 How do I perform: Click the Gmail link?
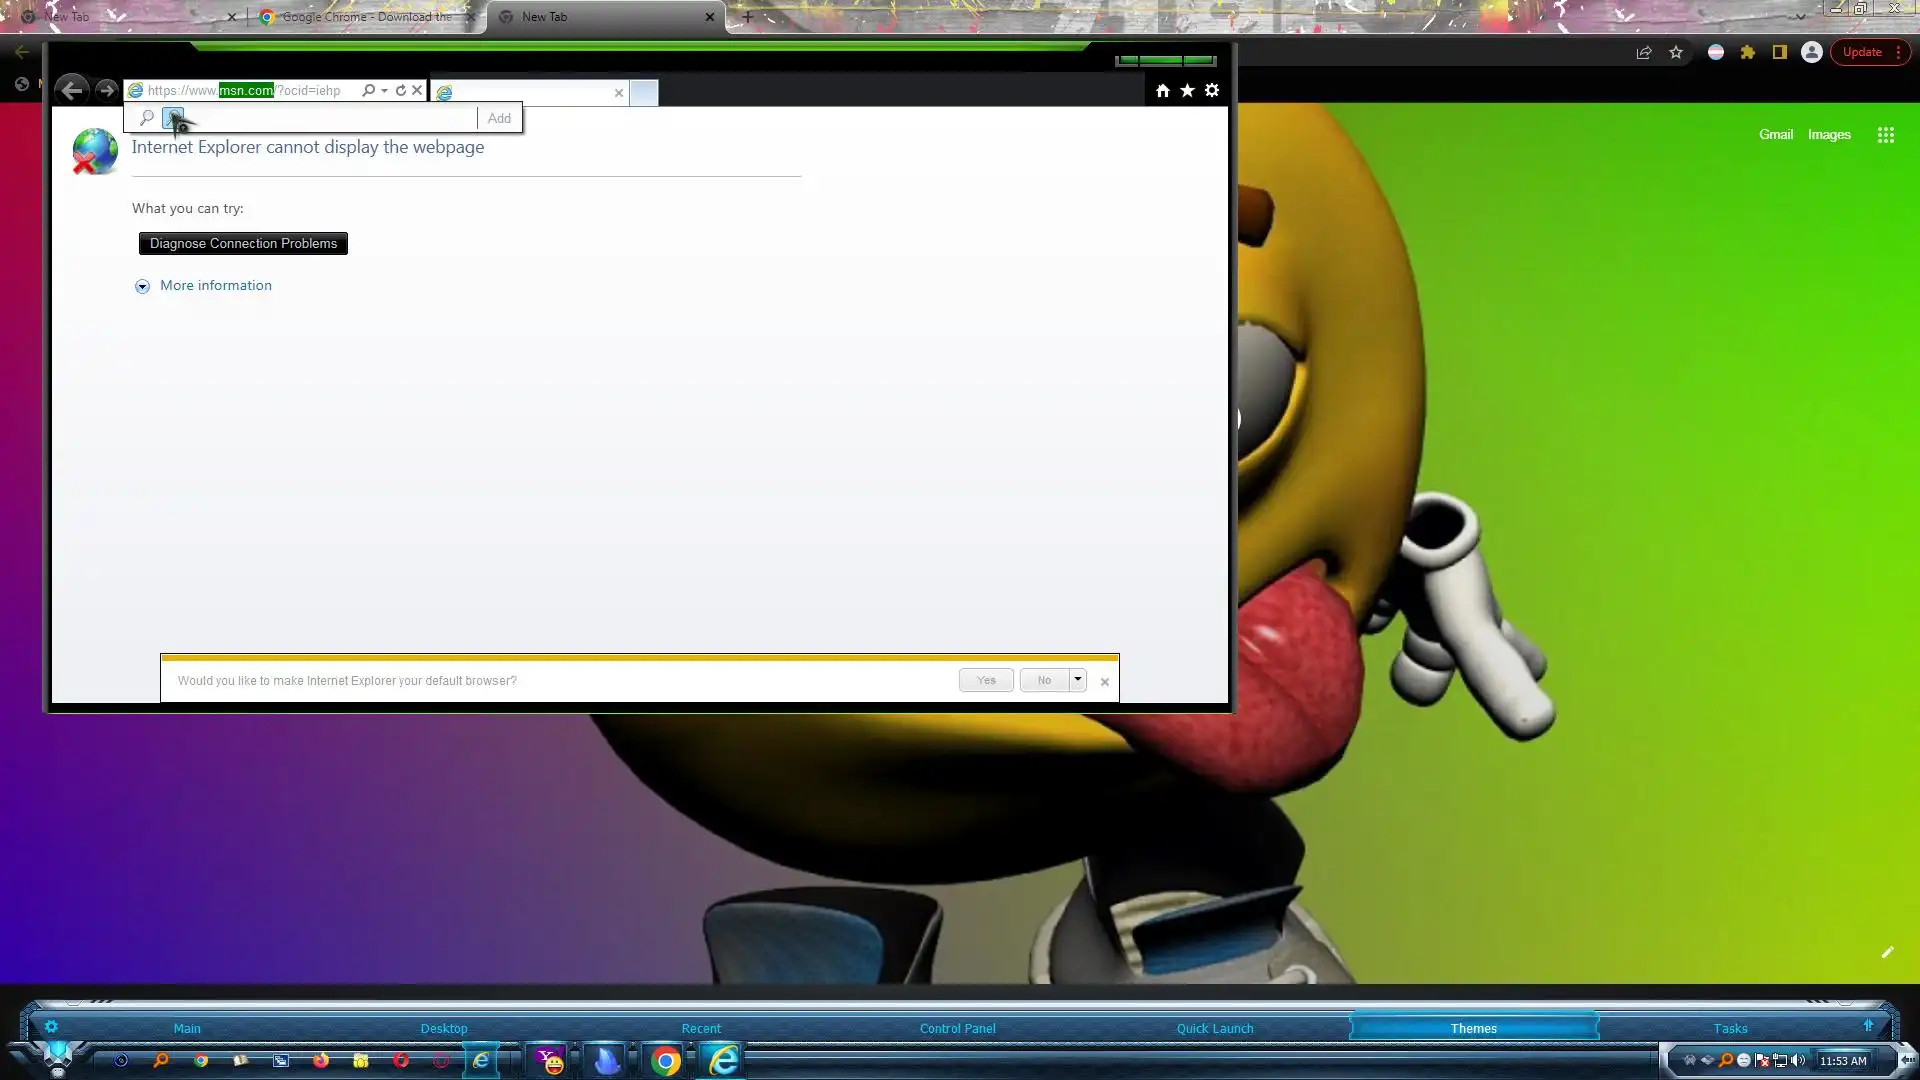point(1775,134)
